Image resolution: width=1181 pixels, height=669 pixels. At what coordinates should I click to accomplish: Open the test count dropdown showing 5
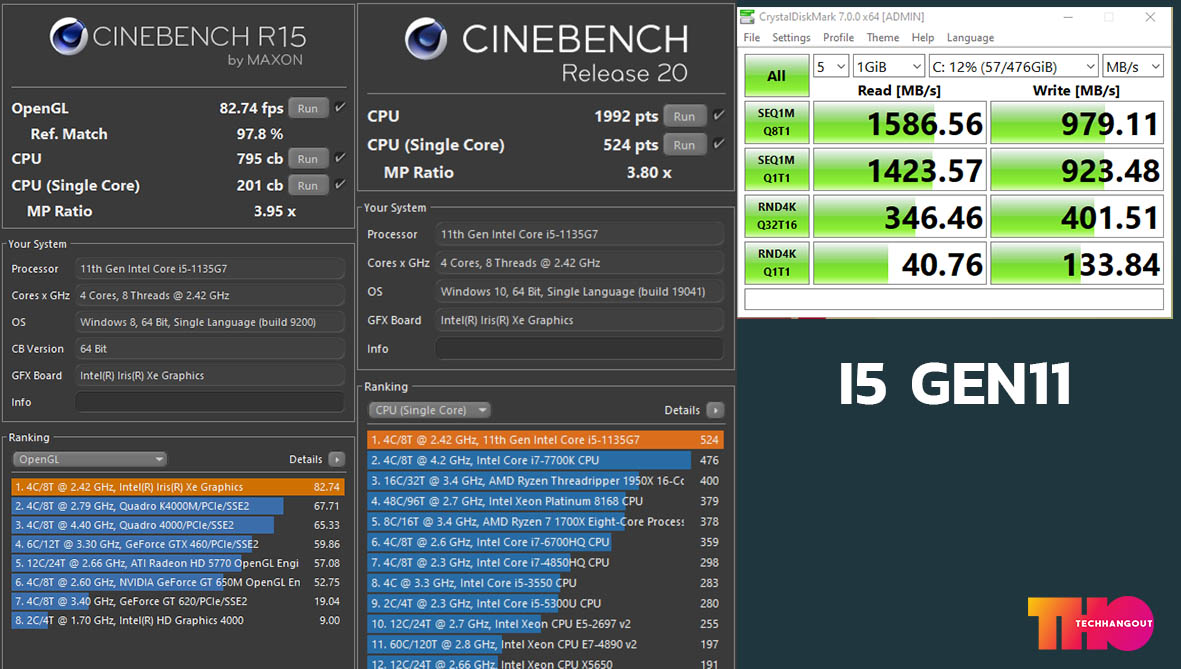click(x=831, y=66)
